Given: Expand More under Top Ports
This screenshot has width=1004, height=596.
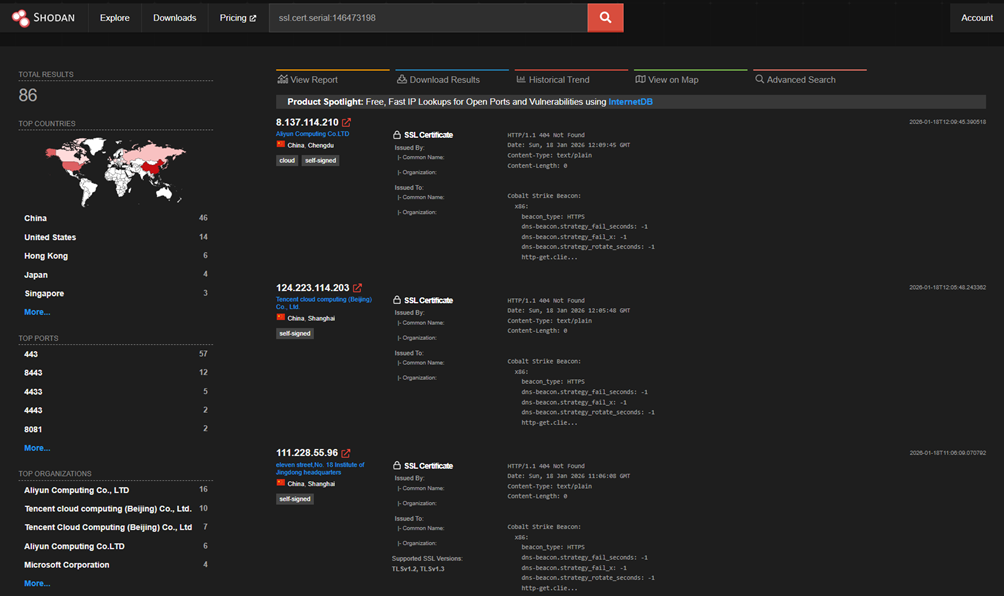Looking at the screenshot, I should 37,448.
